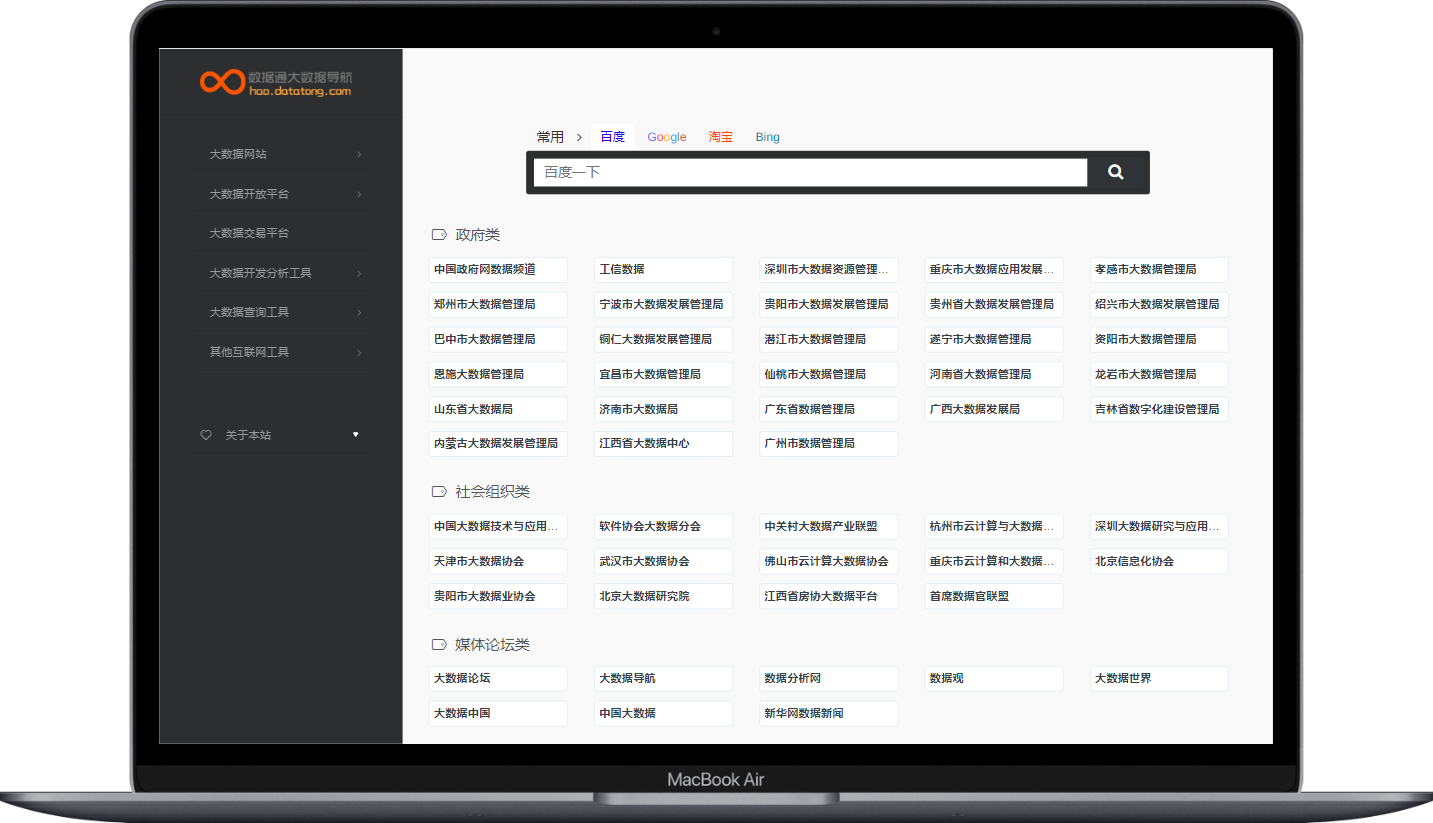This screenshot has height=823, width=1433.
Task: Open 内蒙古大数据发展管理局 link
Action: 498,443
